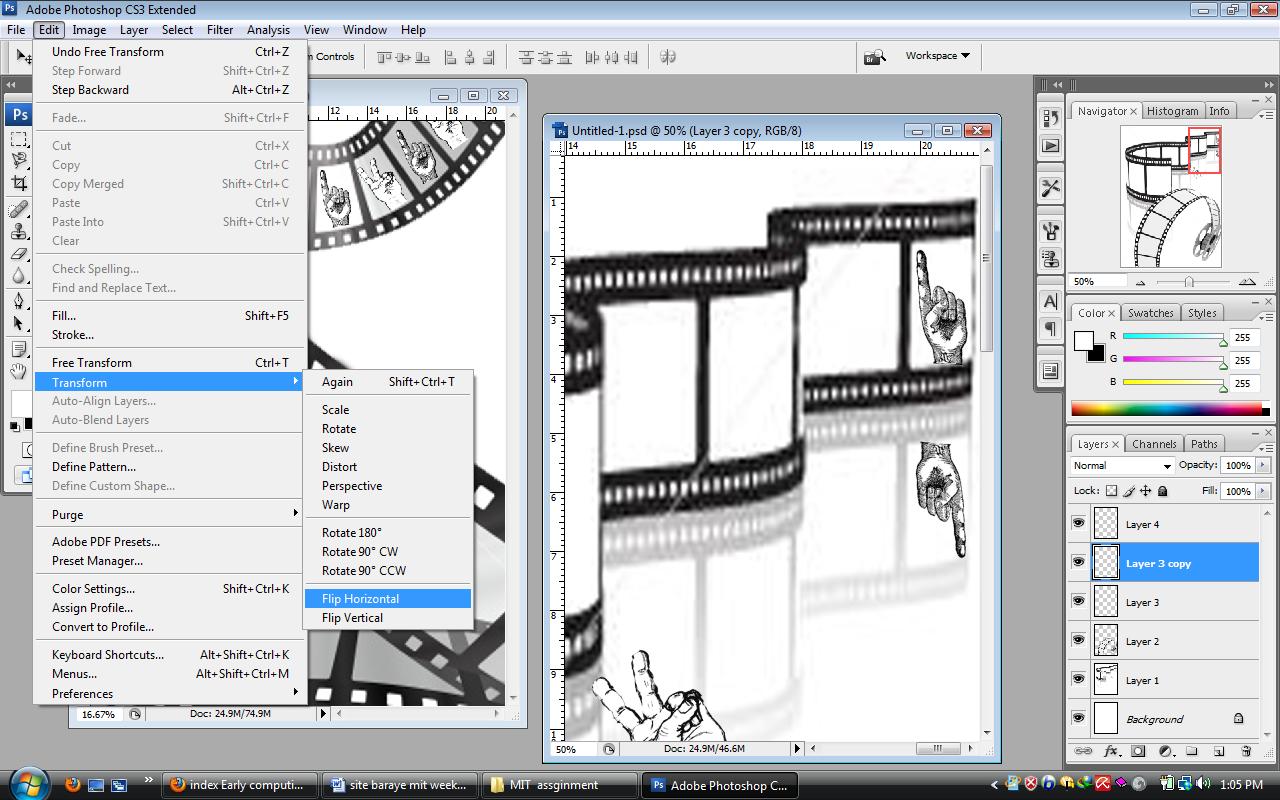
Task: Open the Workspace dropdown
Action: tap(937, 56)
